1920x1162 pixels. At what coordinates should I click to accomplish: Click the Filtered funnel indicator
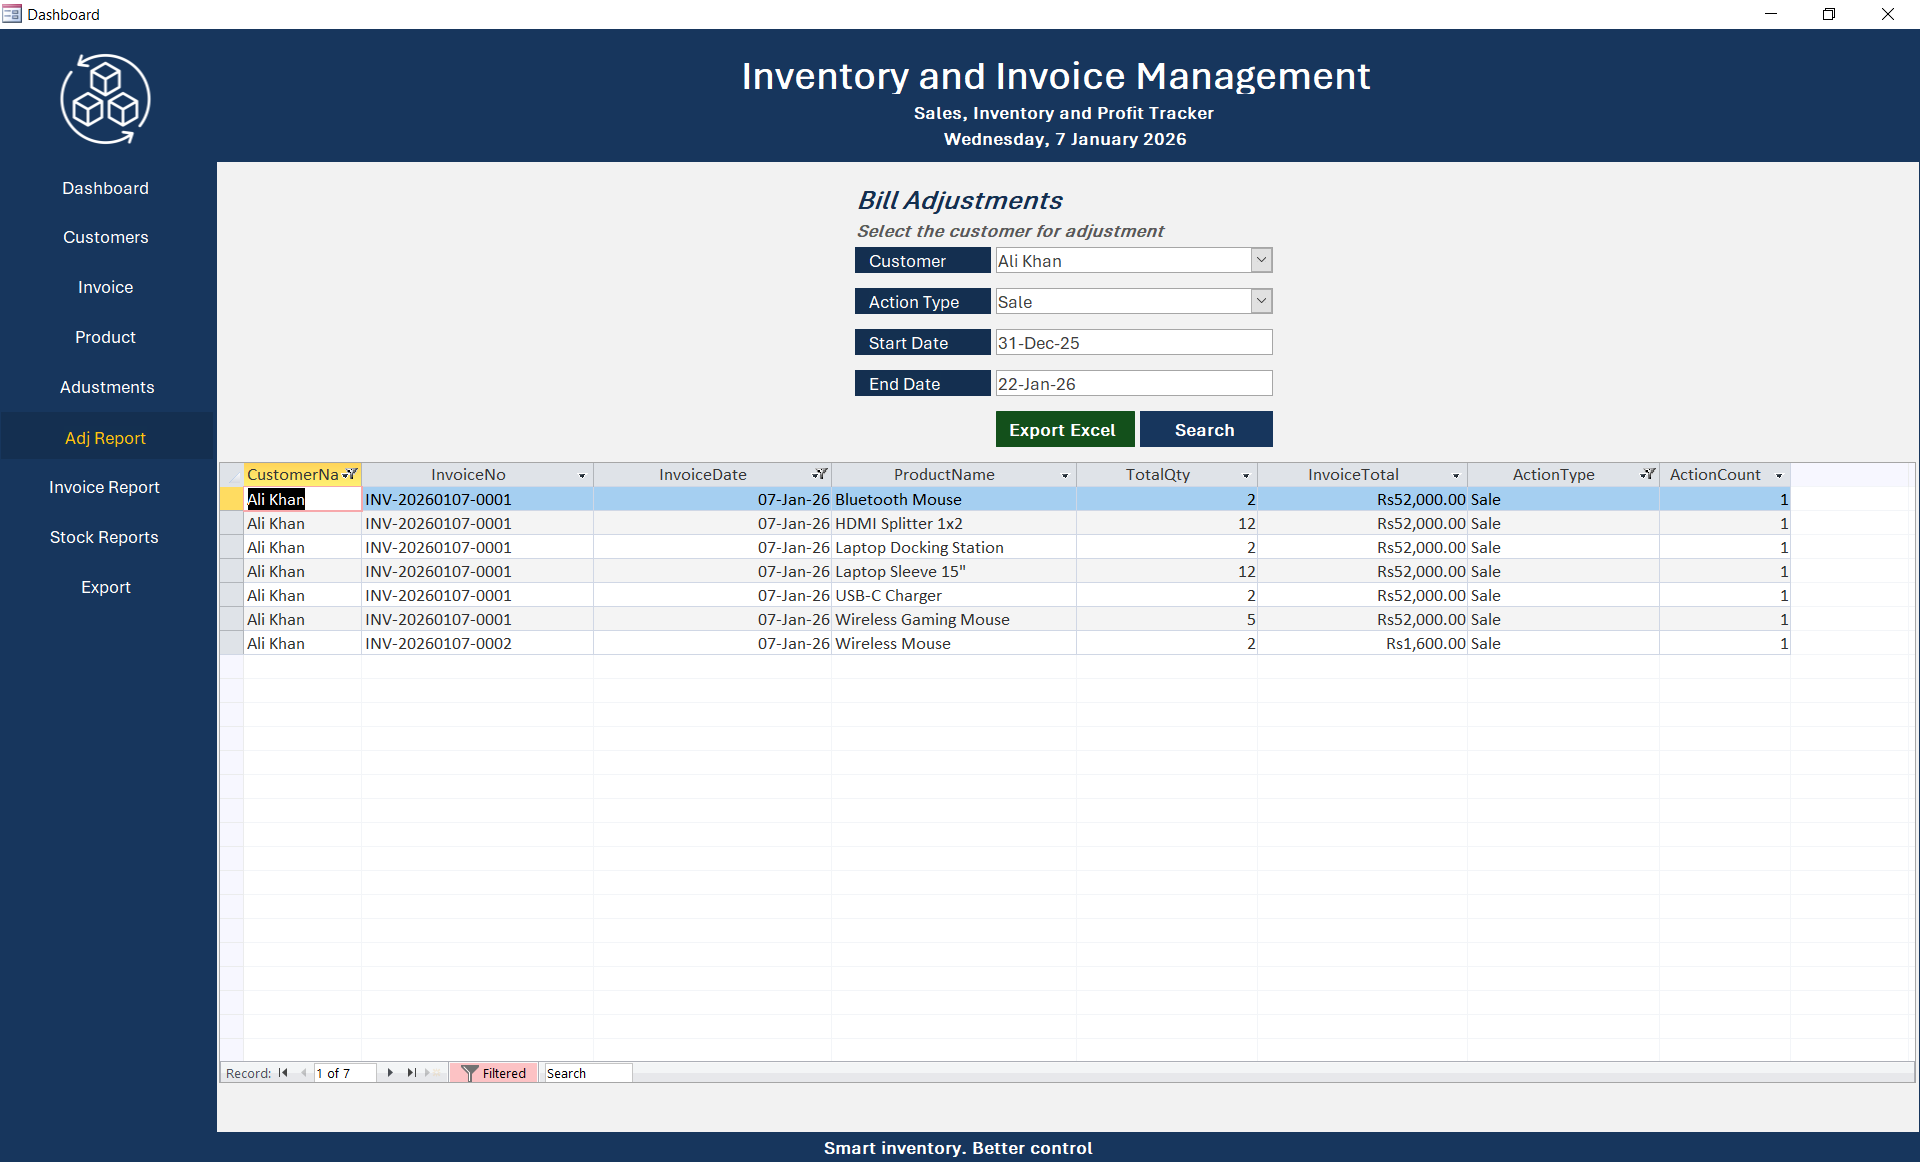pos(495,1073)
